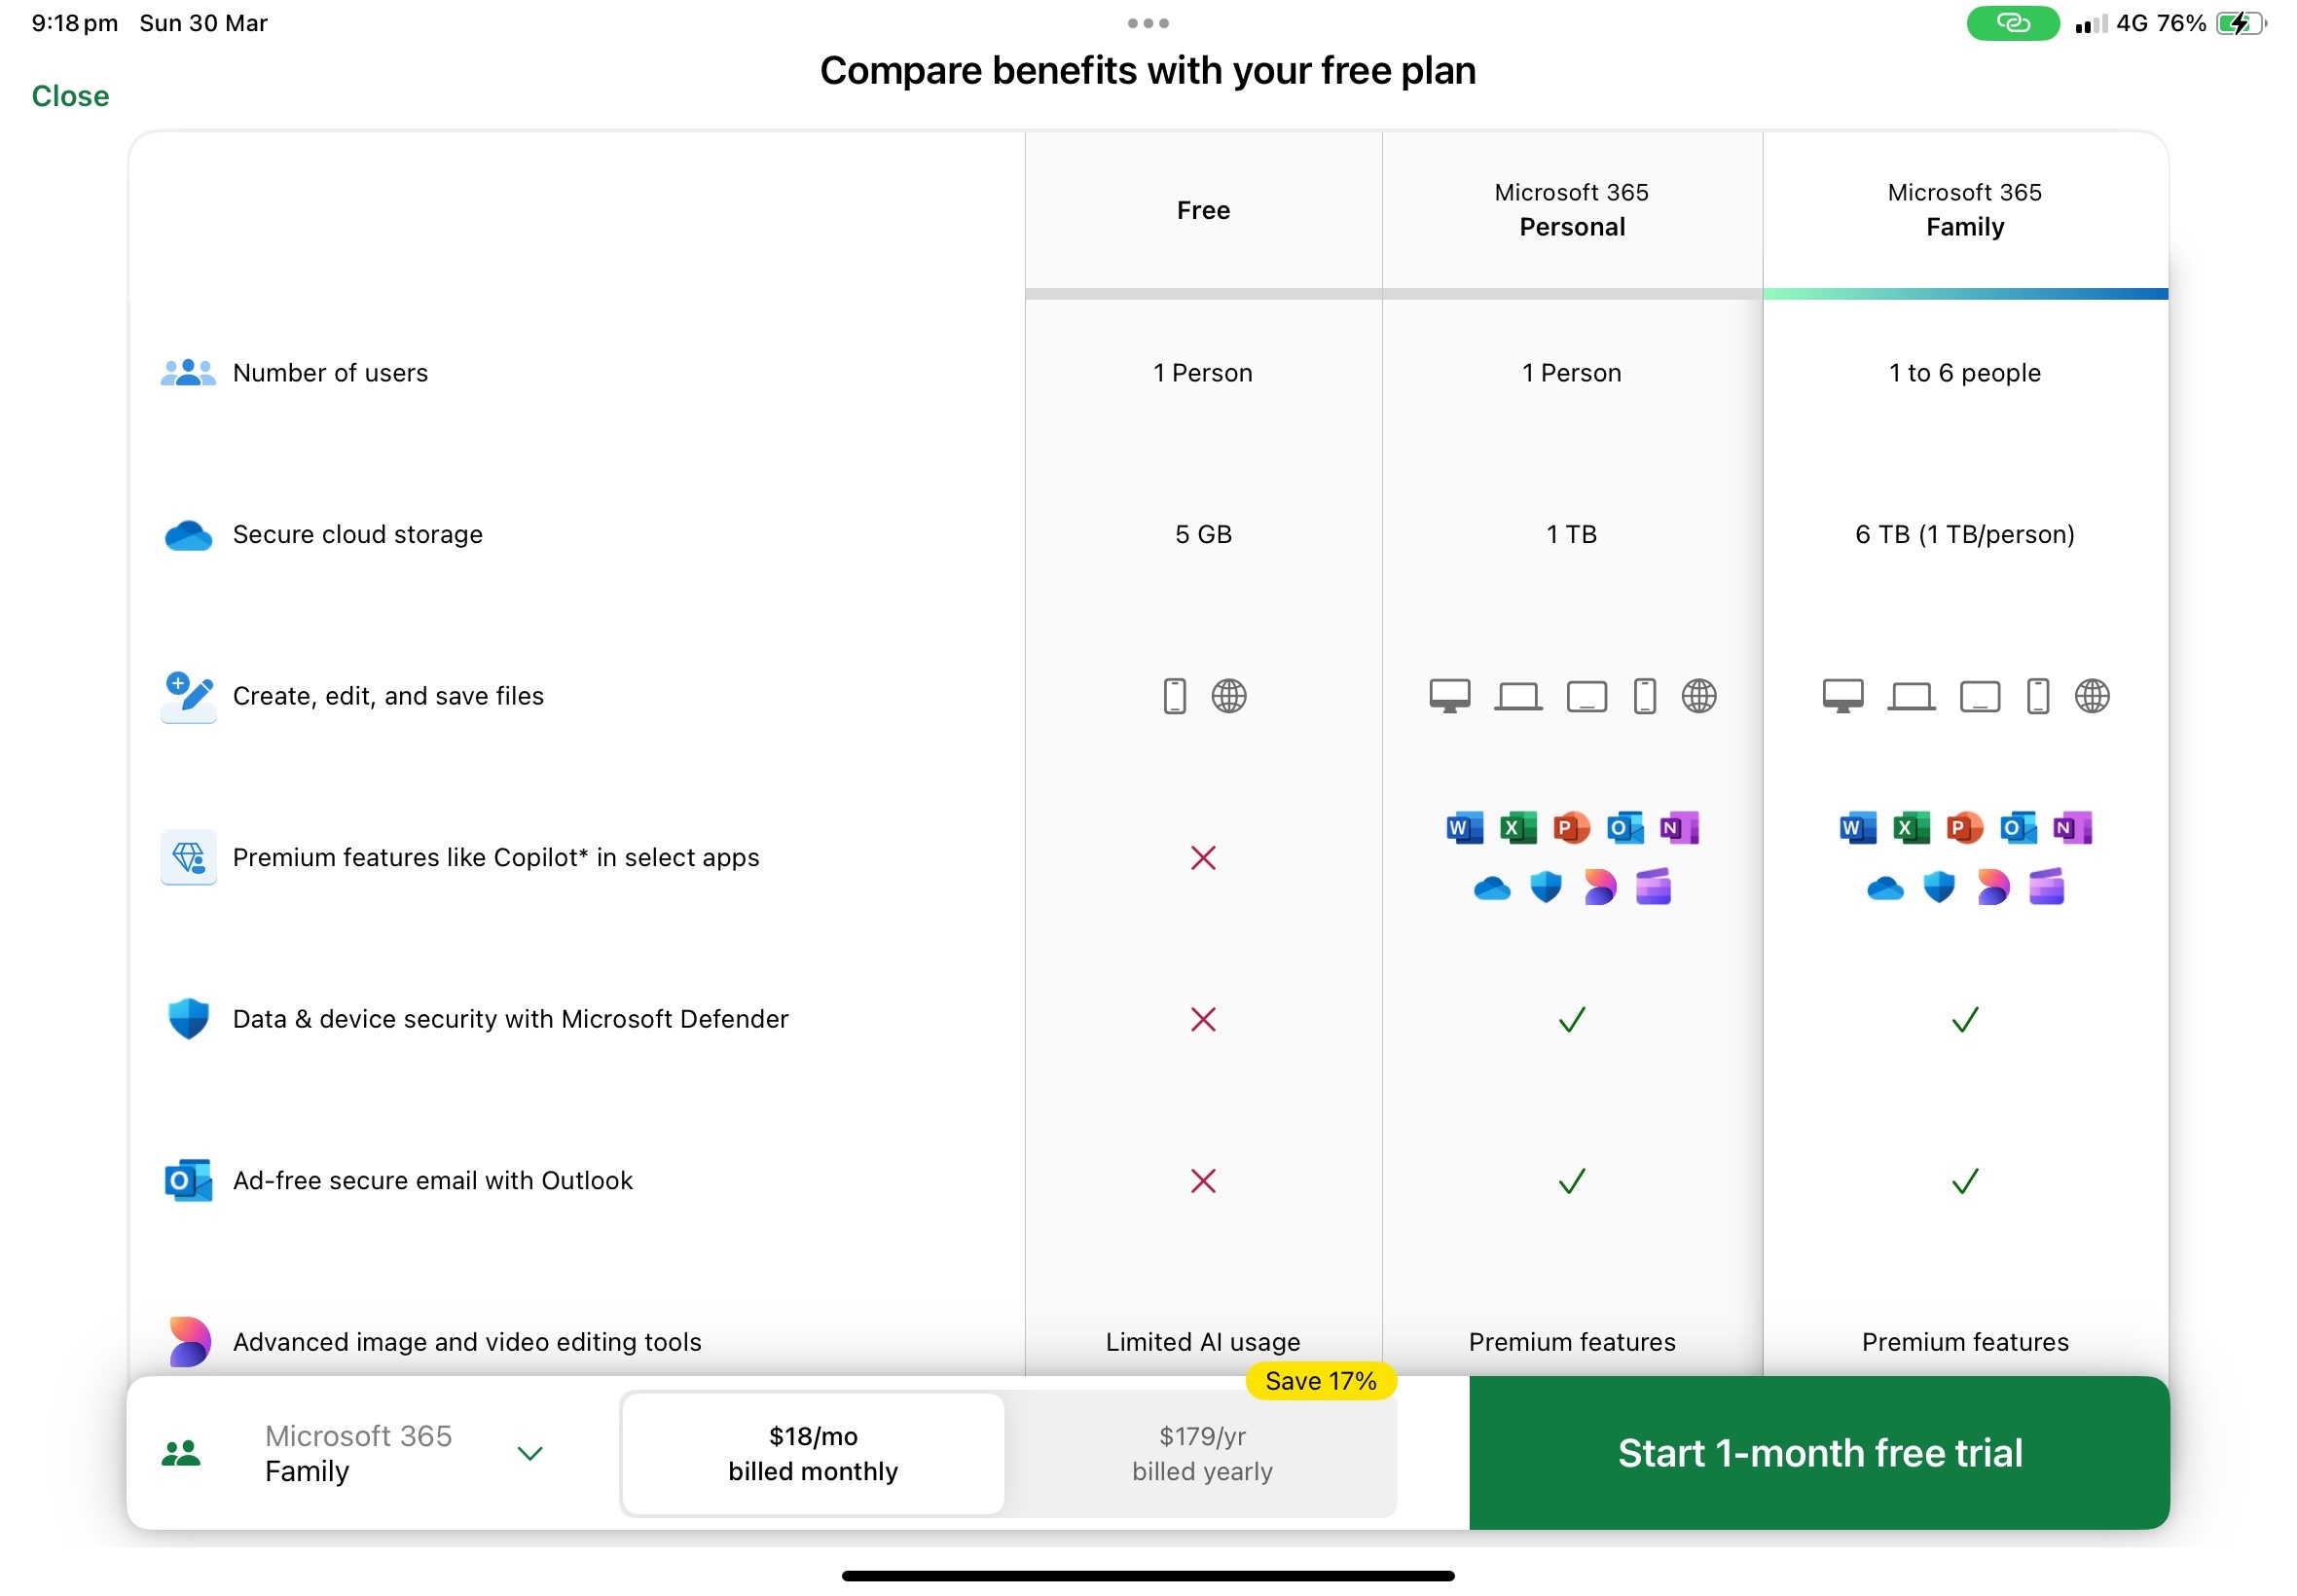
Task: Click the Save 17% badge
Action: pyautogui.click(x=1320, y=1381)
